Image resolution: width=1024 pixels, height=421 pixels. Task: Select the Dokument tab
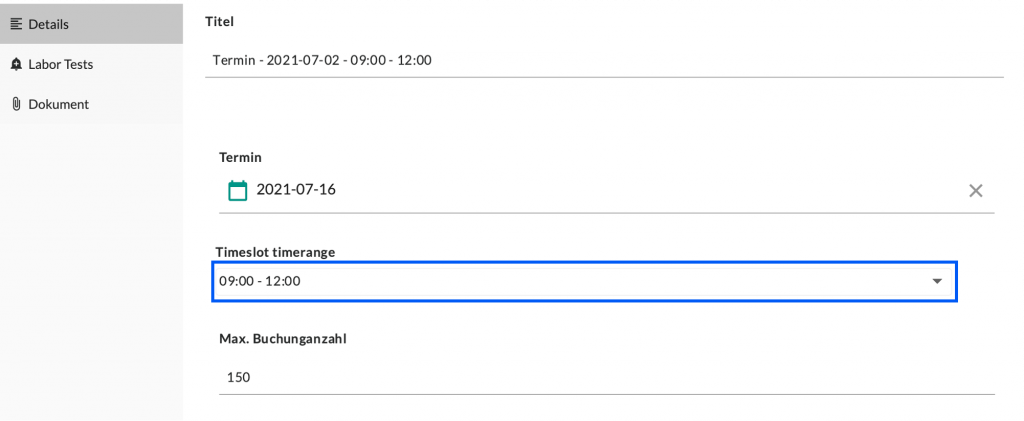coord(59,104)
